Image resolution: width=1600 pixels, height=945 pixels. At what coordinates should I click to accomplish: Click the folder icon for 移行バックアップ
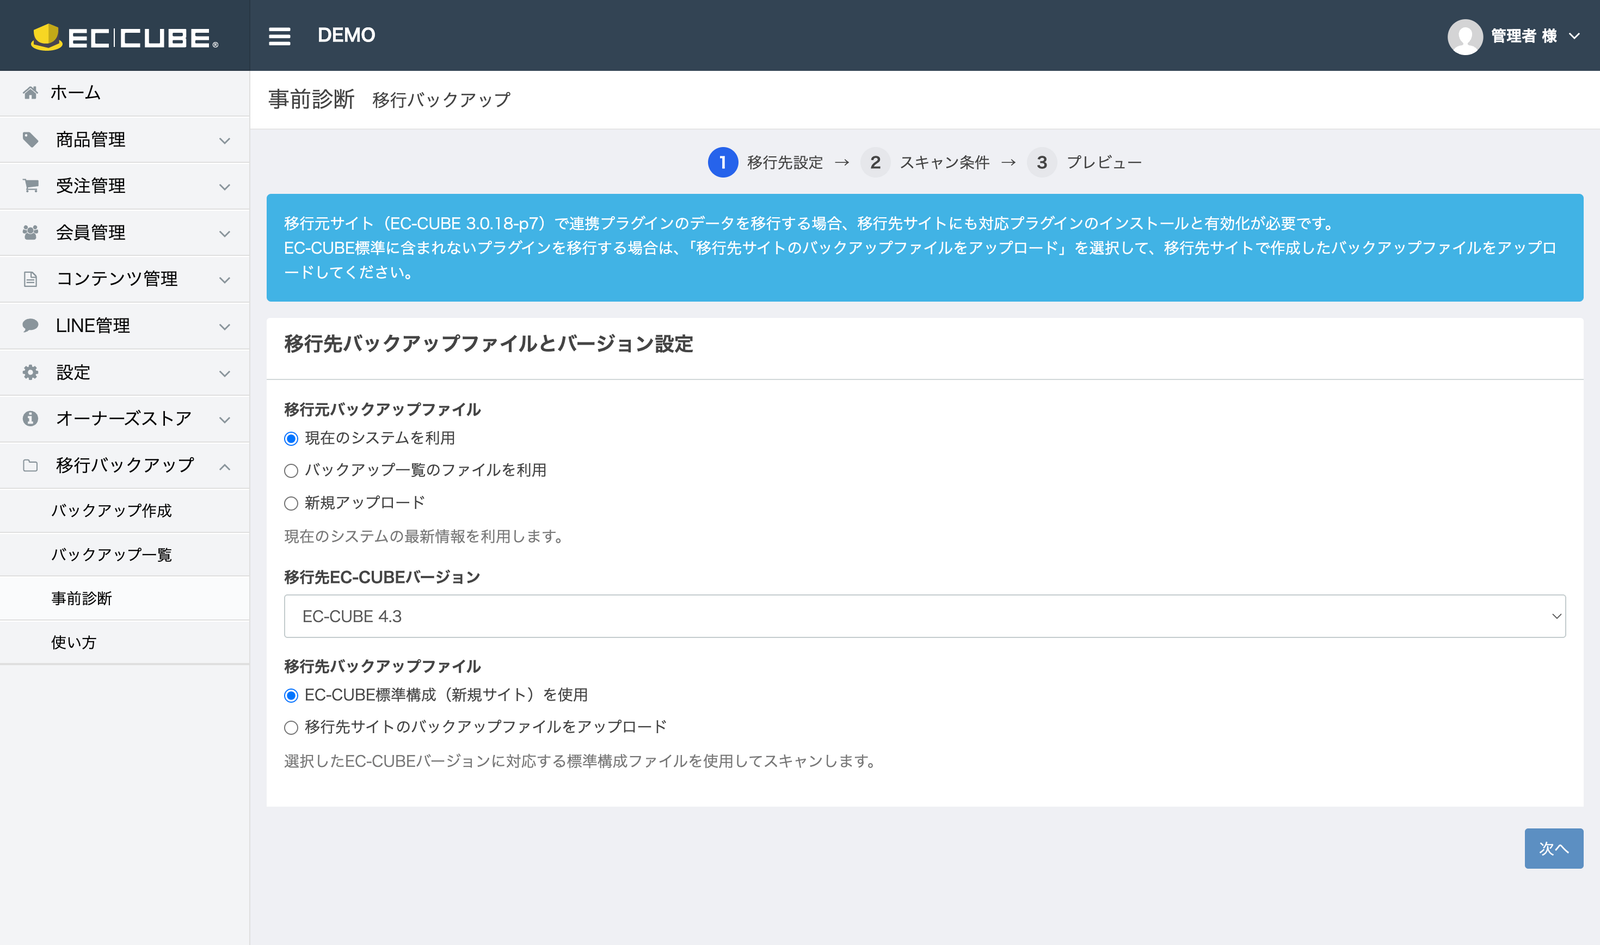(x=31, y=465)
